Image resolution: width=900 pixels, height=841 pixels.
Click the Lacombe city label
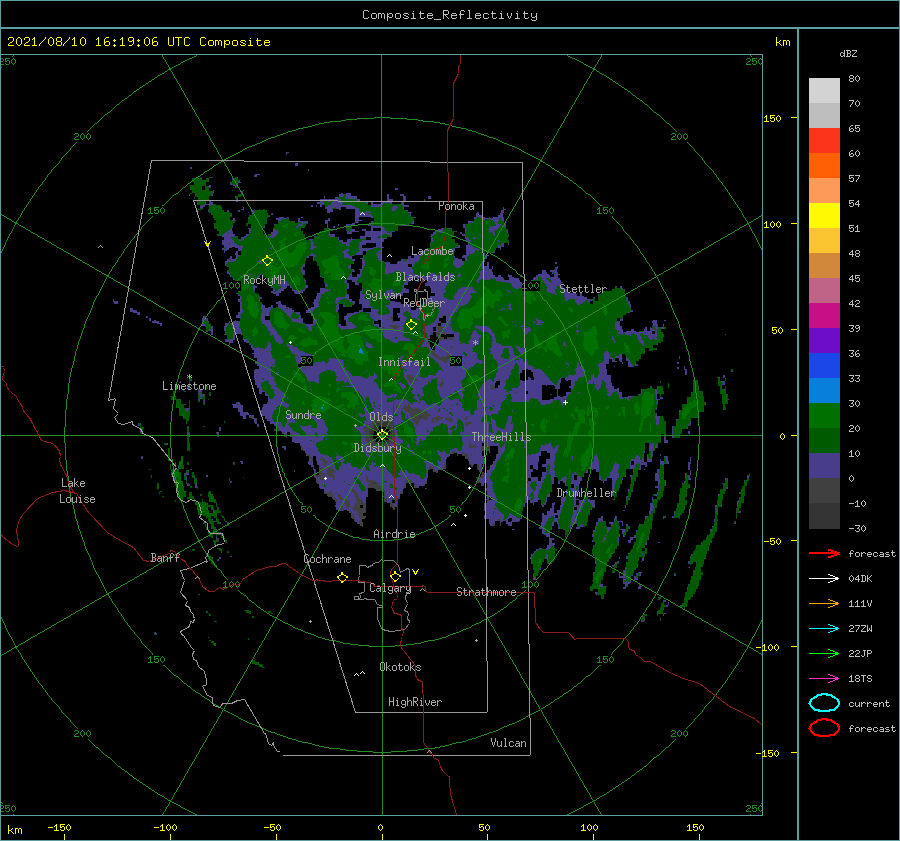(432, 251)
